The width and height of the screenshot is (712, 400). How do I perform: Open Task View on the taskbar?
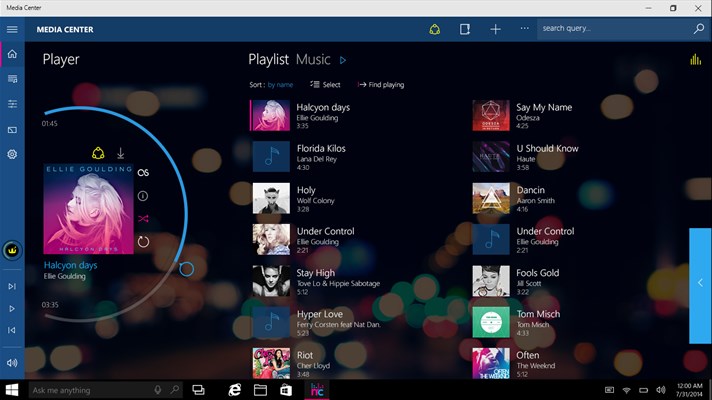click(198, 390)
